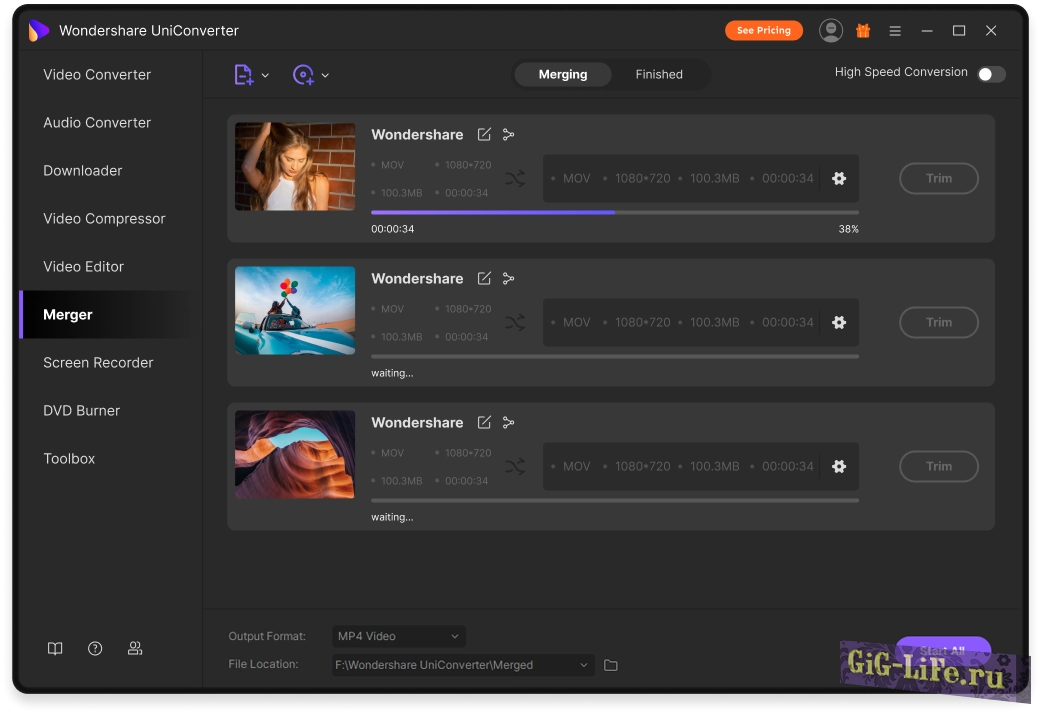Click Trim button for the first video
The width and height of the screenshot is (1041, 714).
pyautogui.click(x=938, y=179)
